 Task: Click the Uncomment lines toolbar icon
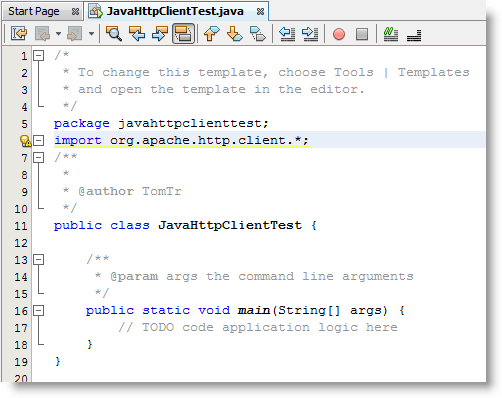pos(414,35)
